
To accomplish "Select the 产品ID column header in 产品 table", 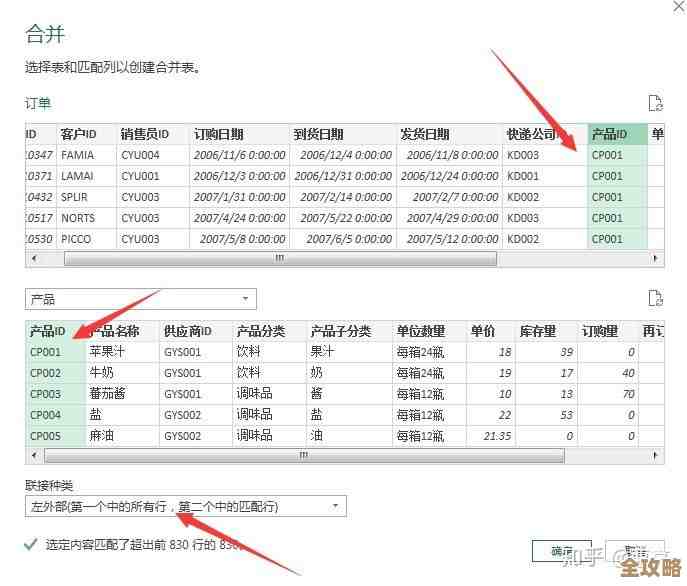I will [x=55, y=331].
